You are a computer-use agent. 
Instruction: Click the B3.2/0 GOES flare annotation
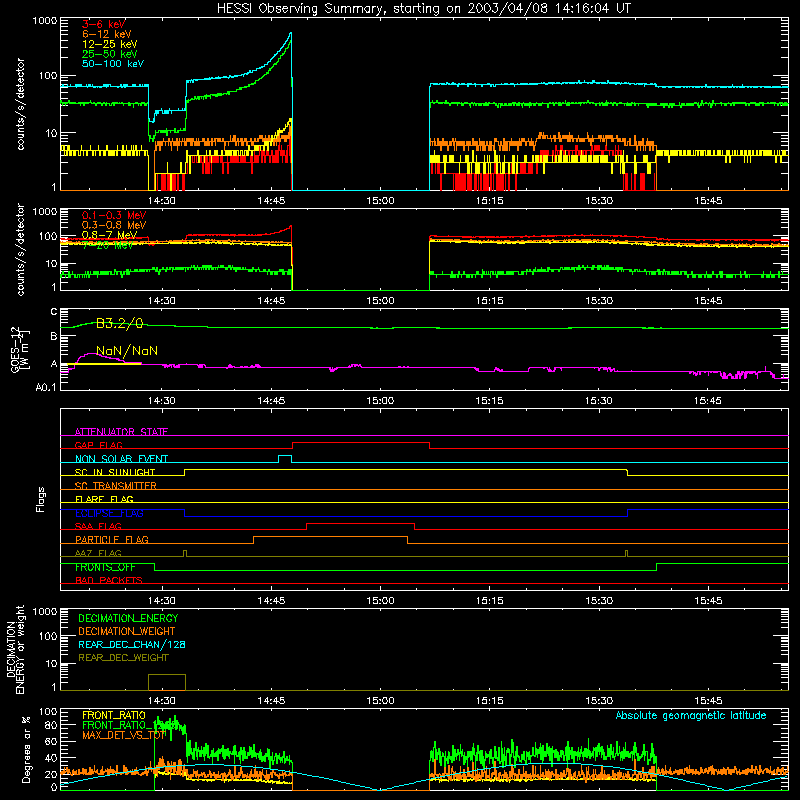pos(119,323)
